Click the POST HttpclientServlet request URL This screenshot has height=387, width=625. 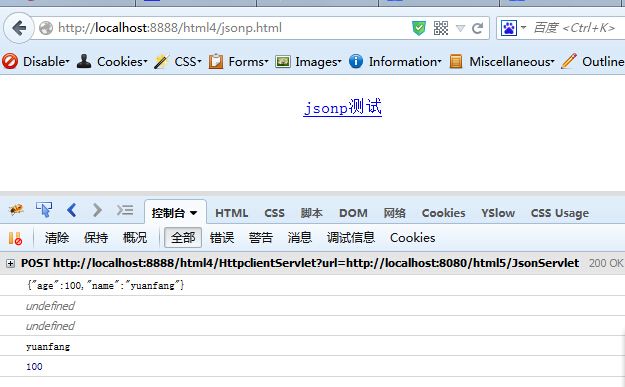coord(300,263)
